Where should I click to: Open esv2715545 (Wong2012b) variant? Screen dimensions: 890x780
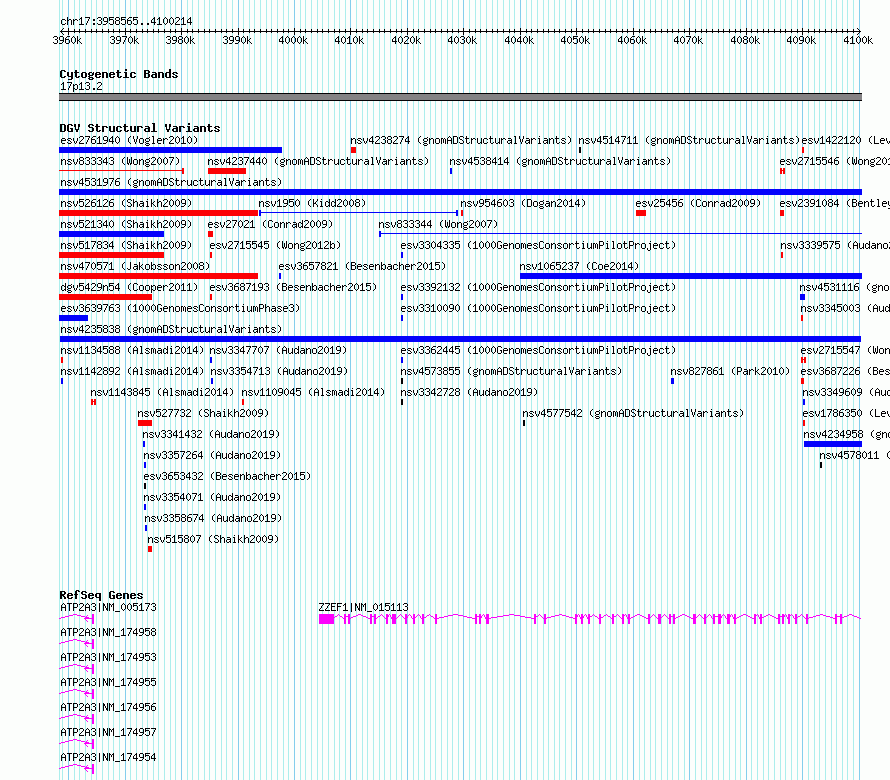tap(275, 245)
